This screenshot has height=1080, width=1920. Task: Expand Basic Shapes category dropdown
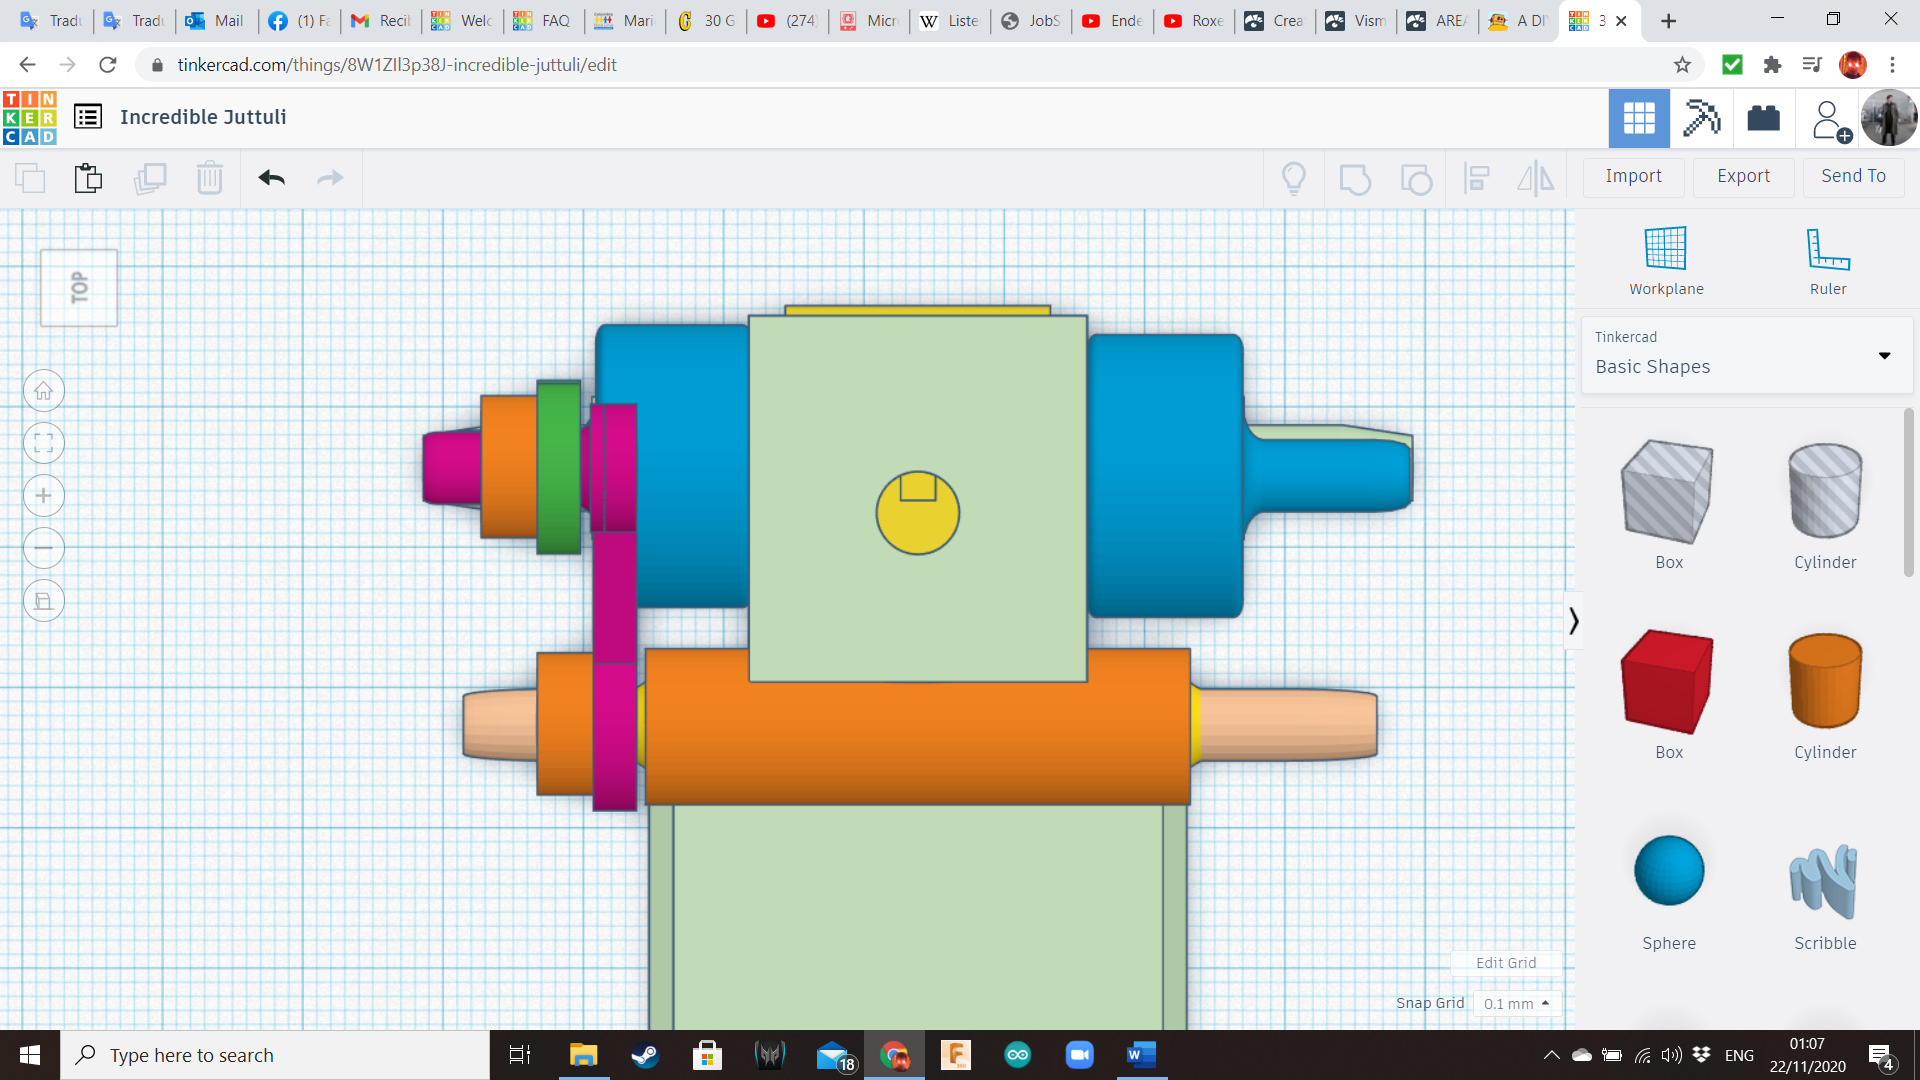(1884, 356)
